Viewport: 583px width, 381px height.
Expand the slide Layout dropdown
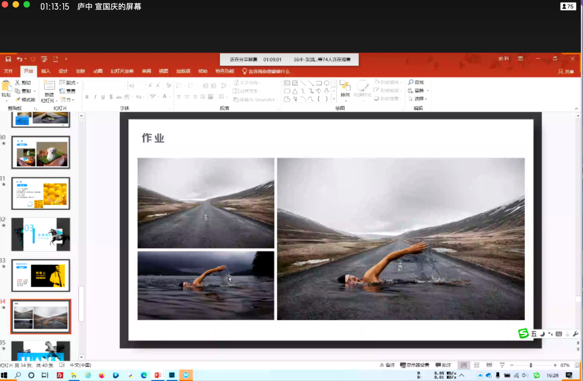69,83
